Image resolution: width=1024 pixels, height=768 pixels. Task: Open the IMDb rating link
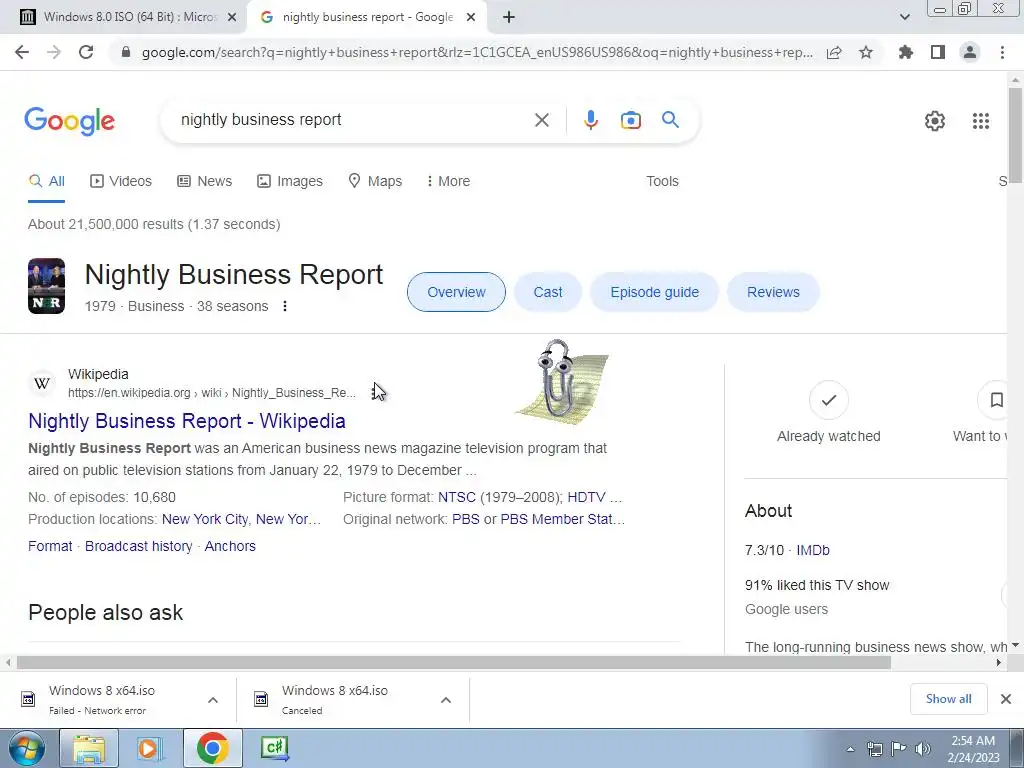click(x=812, y=550)
